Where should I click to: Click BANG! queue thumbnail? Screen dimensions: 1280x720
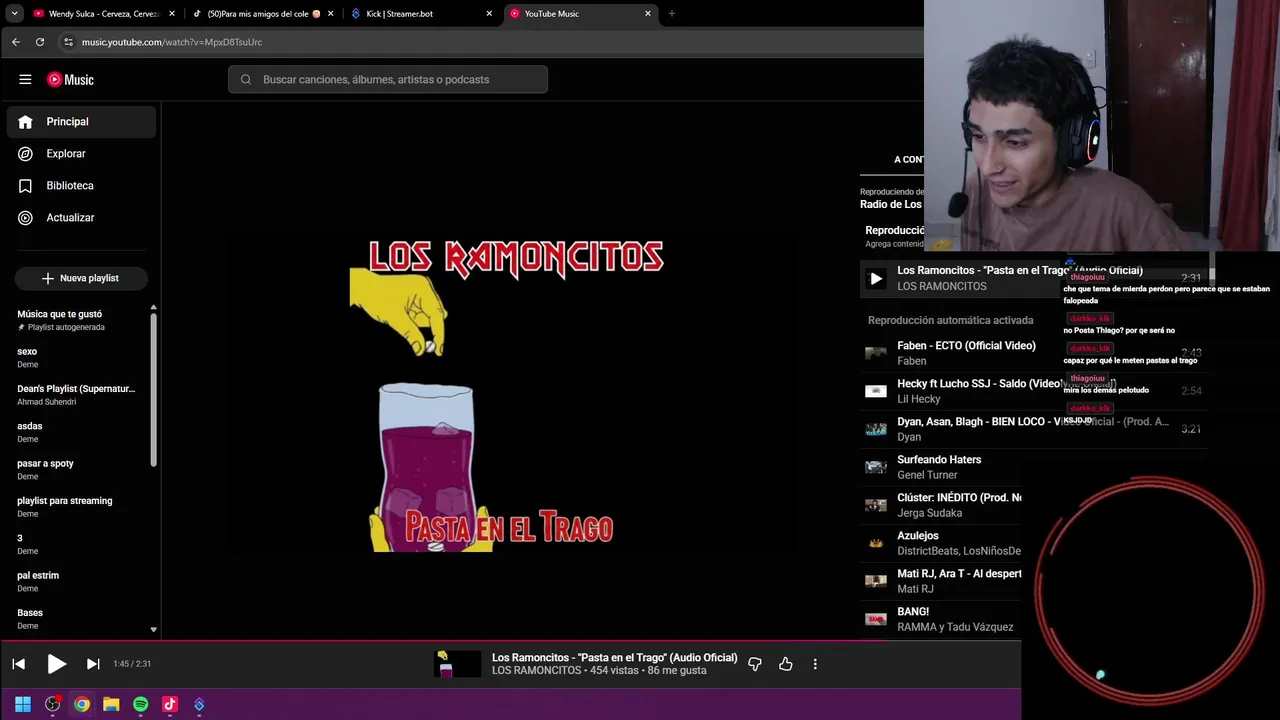[x=876, y=619]
